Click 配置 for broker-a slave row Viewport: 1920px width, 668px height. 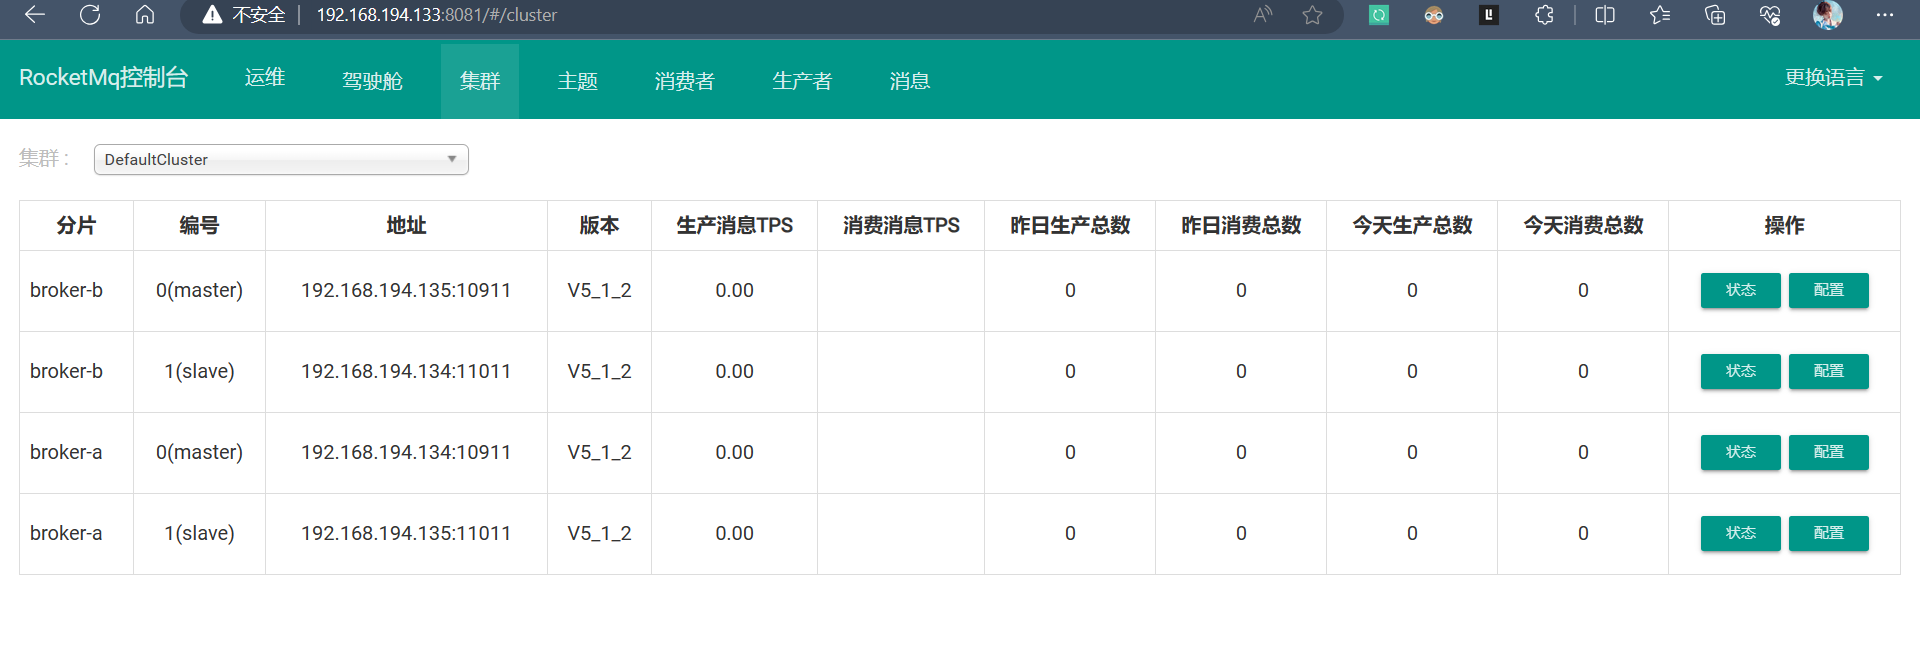pyautogui.click(x=1828, y=533)
